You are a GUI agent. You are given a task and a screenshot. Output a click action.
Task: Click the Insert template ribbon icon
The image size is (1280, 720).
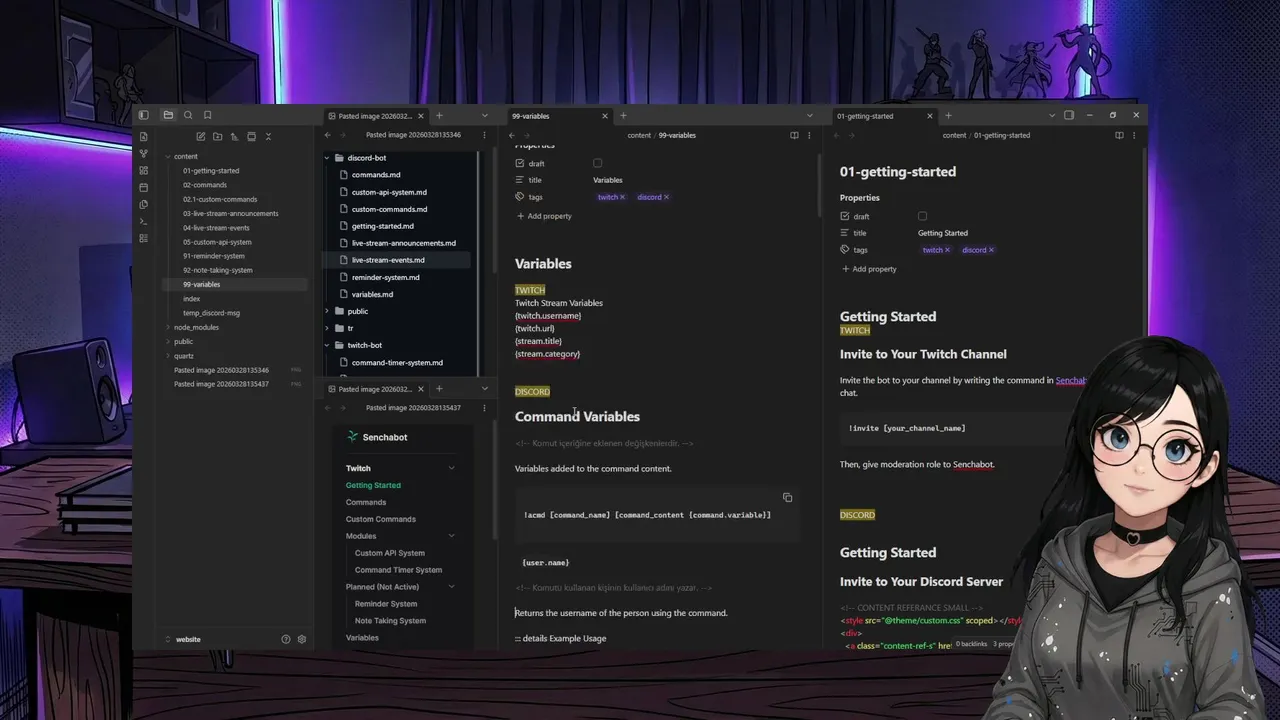pyautogui.click(x=144, y=204)
